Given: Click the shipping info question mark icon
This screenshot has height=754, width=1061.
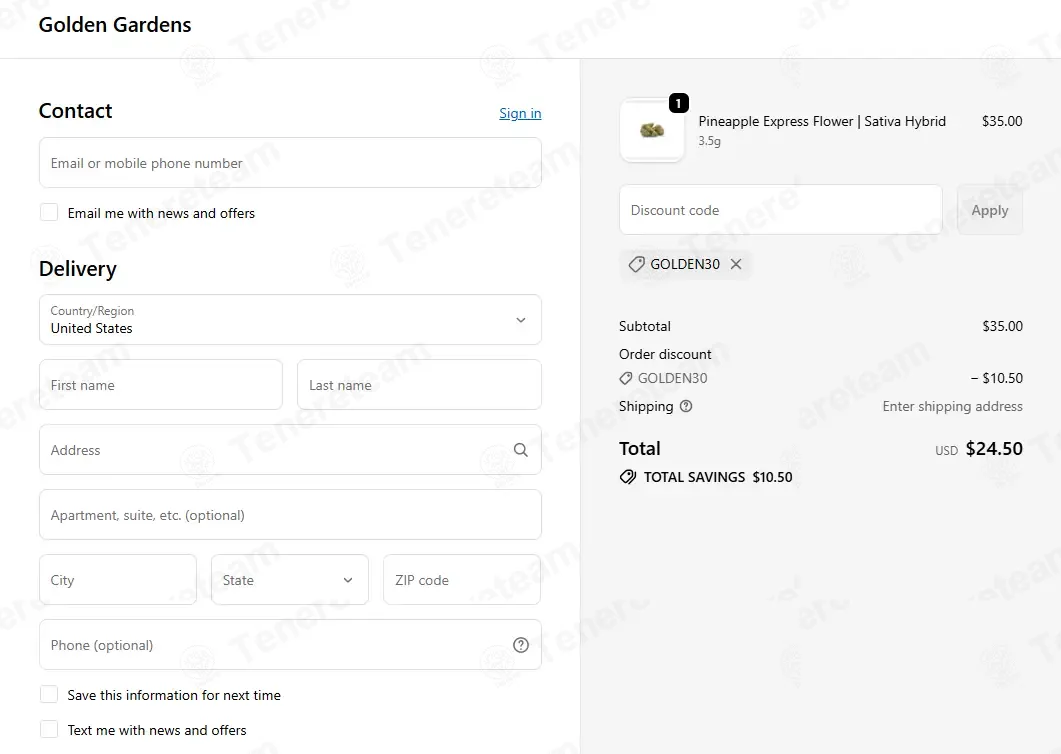Looking at the screenshot, I should 685,406.
